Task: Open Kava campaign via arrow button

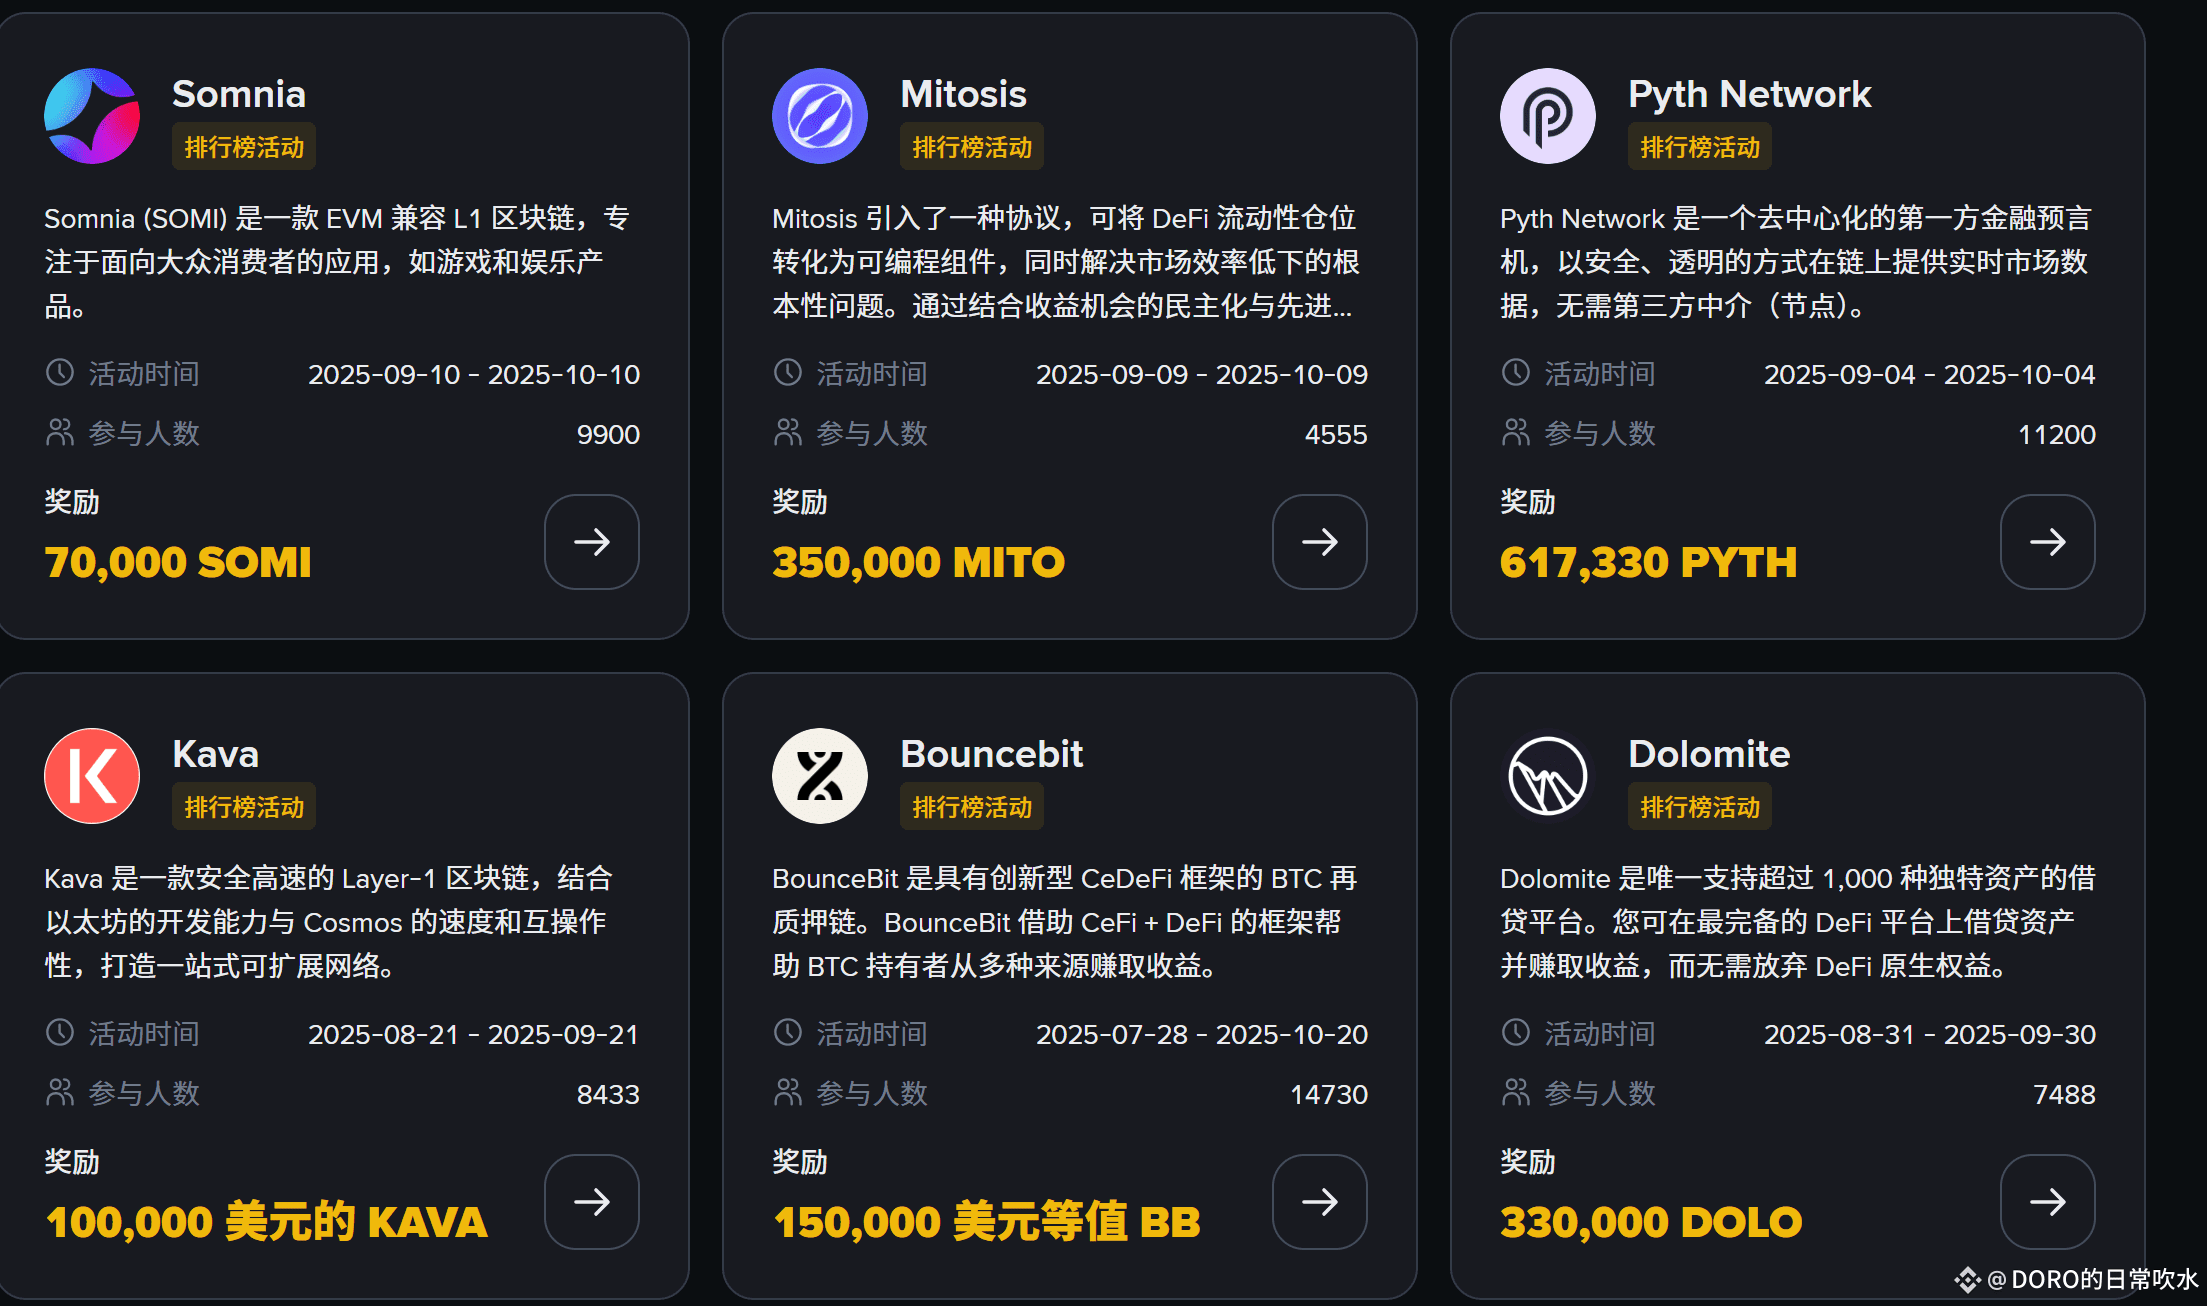Action: (x=592, y=1202)
